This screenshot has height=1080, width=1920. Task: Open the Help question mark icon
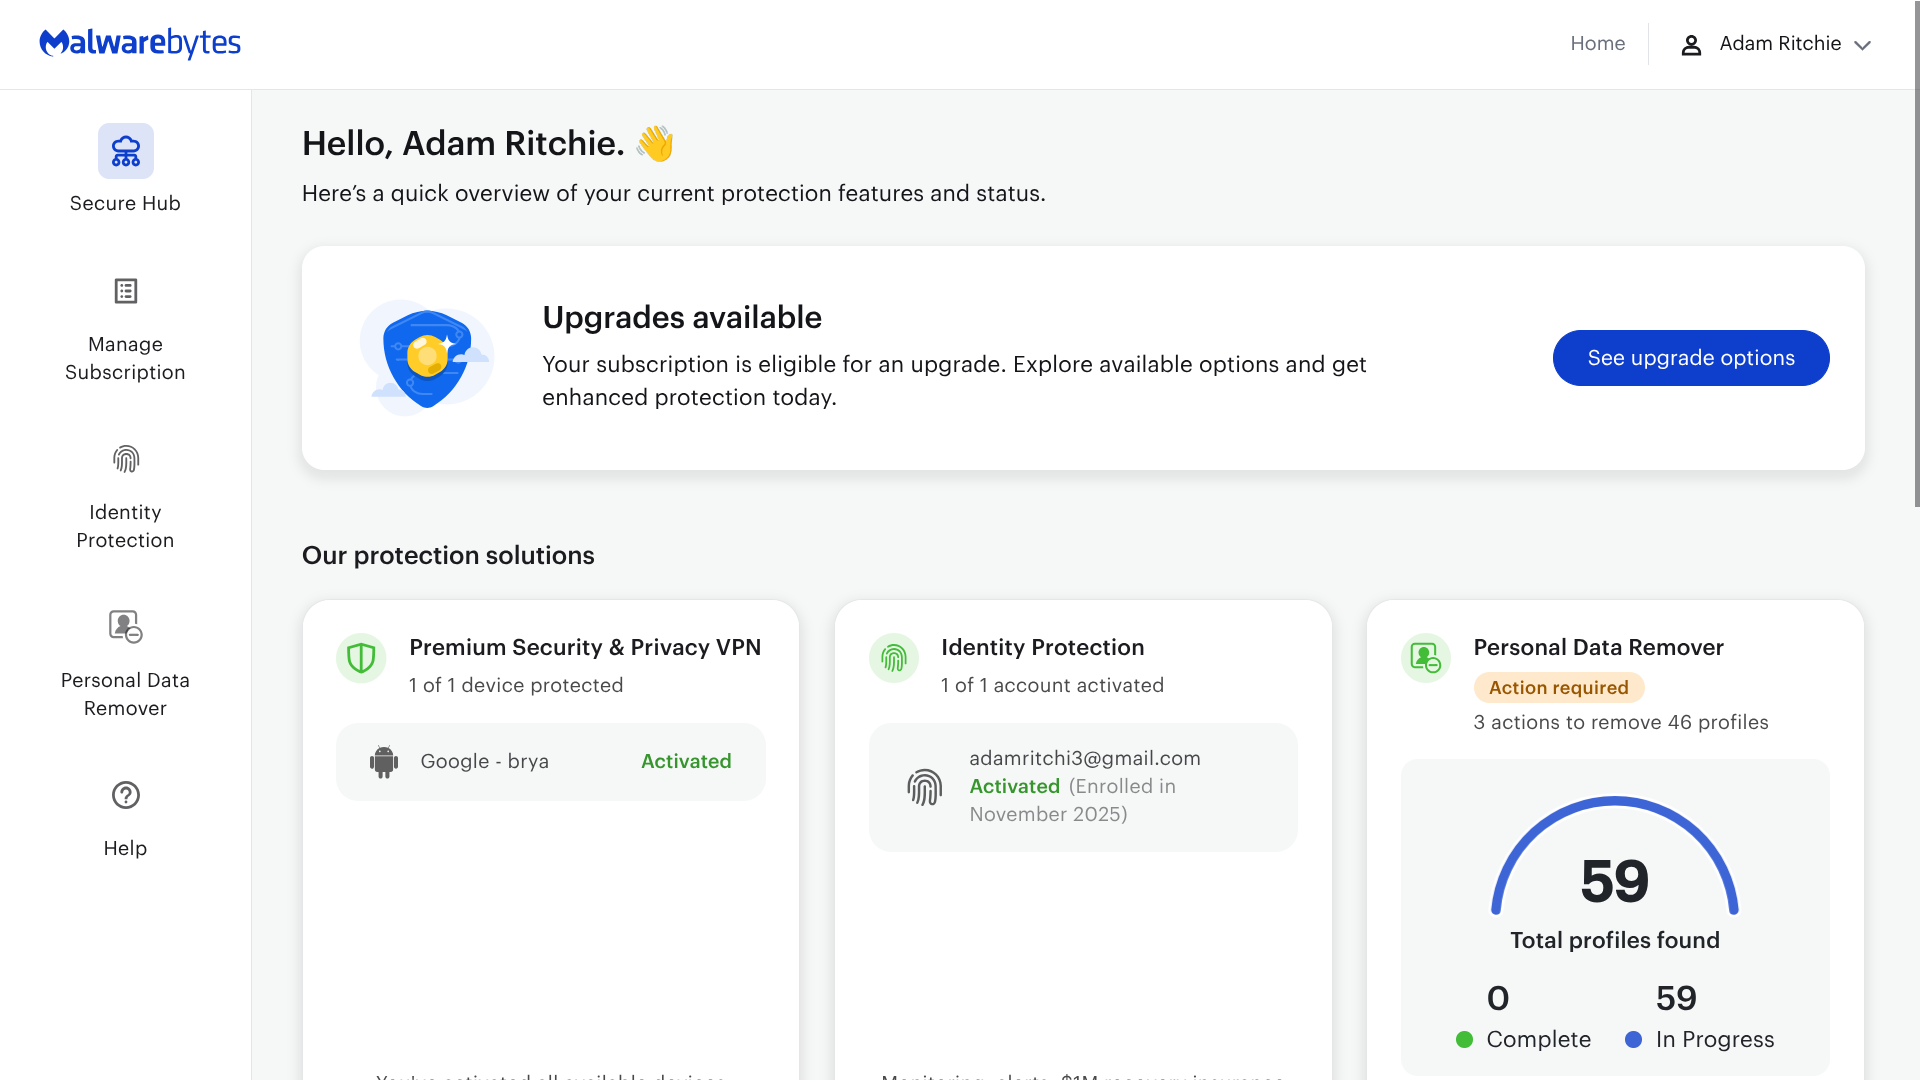(x=126, y=795)
